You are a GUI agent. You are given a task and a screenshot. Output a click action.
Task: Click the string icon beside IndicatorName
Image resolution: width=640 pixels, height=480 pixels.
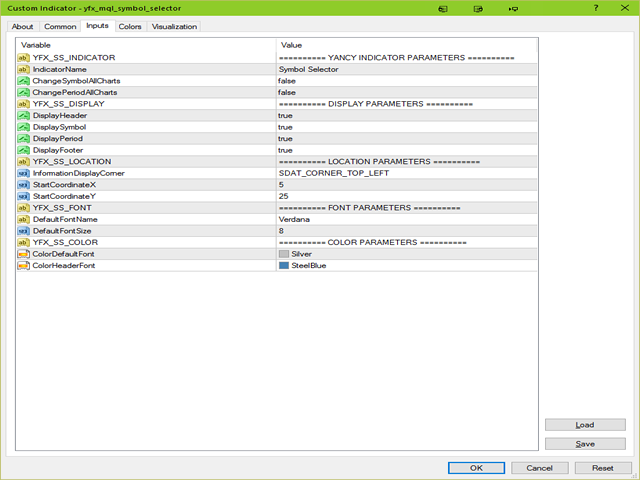pyautogui.click(x=23, y=69)
